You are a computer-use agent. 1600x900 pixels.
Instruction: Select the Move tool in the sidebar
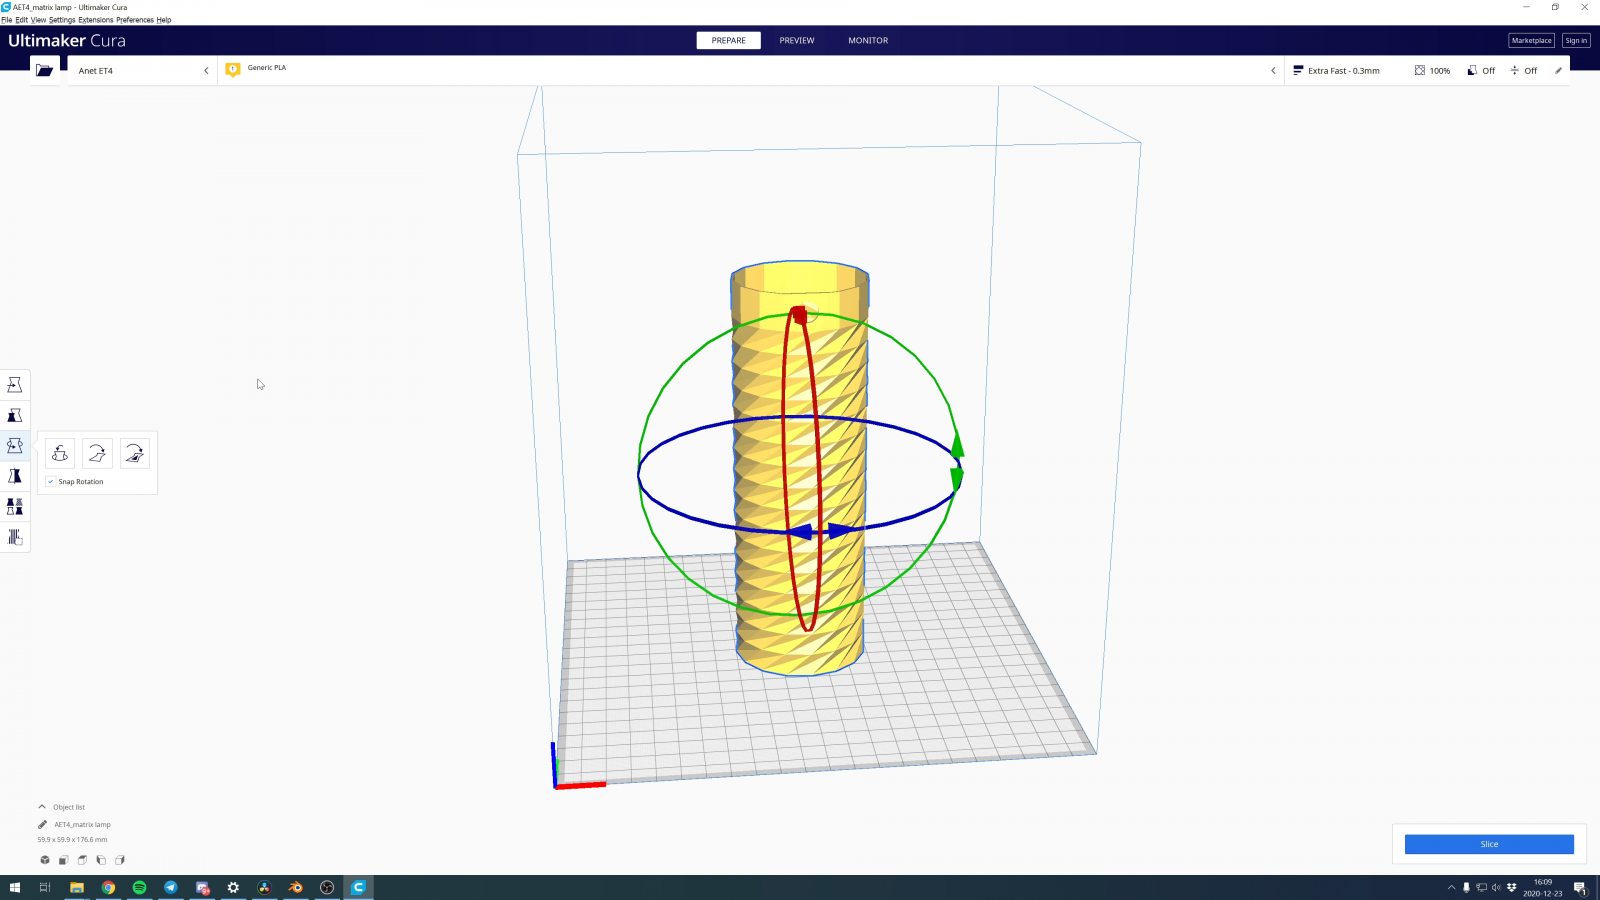15,385
